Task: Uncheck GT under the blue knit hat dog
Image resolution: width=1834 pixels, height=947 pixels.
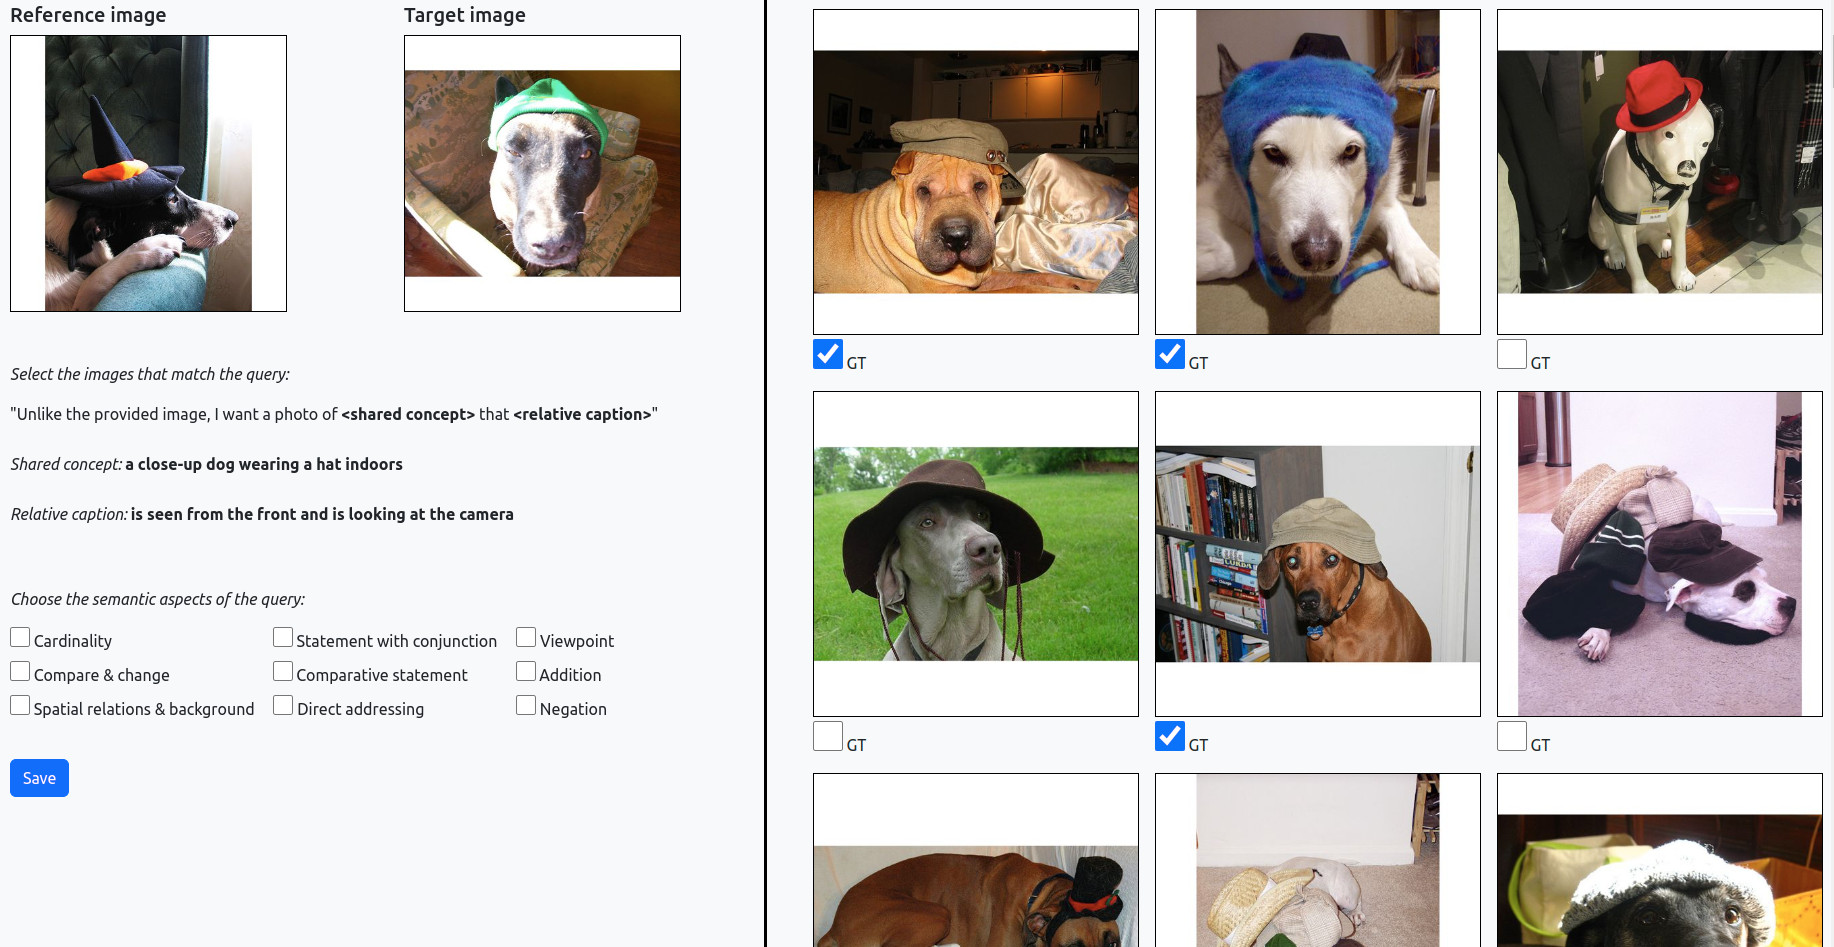Action: click(x=1170, y=354)
